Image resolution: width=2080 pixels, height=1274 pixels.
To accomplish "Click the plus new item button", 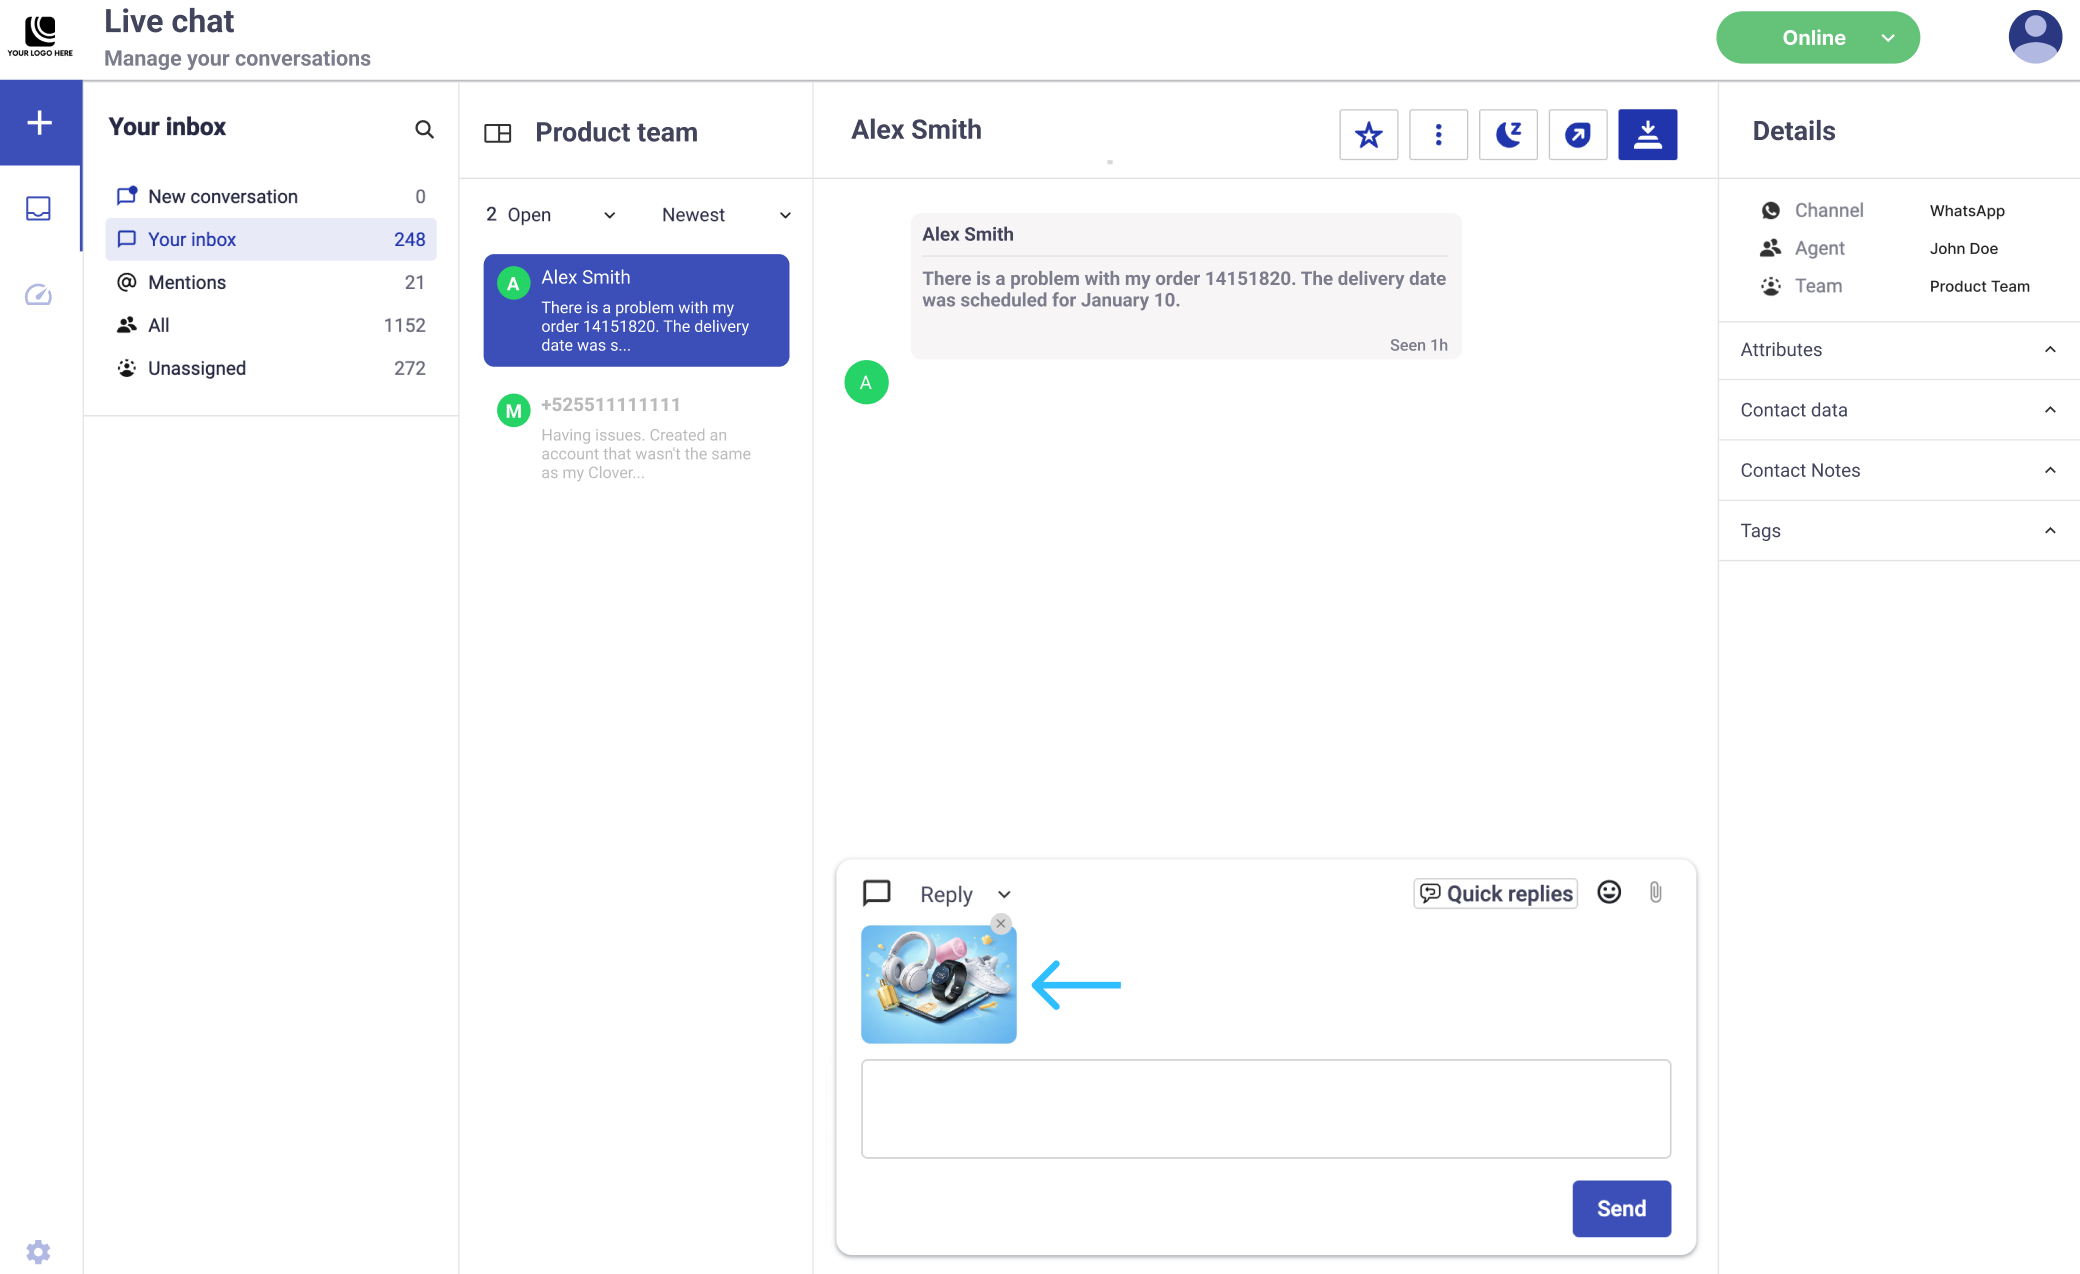I will click(40, 122).
